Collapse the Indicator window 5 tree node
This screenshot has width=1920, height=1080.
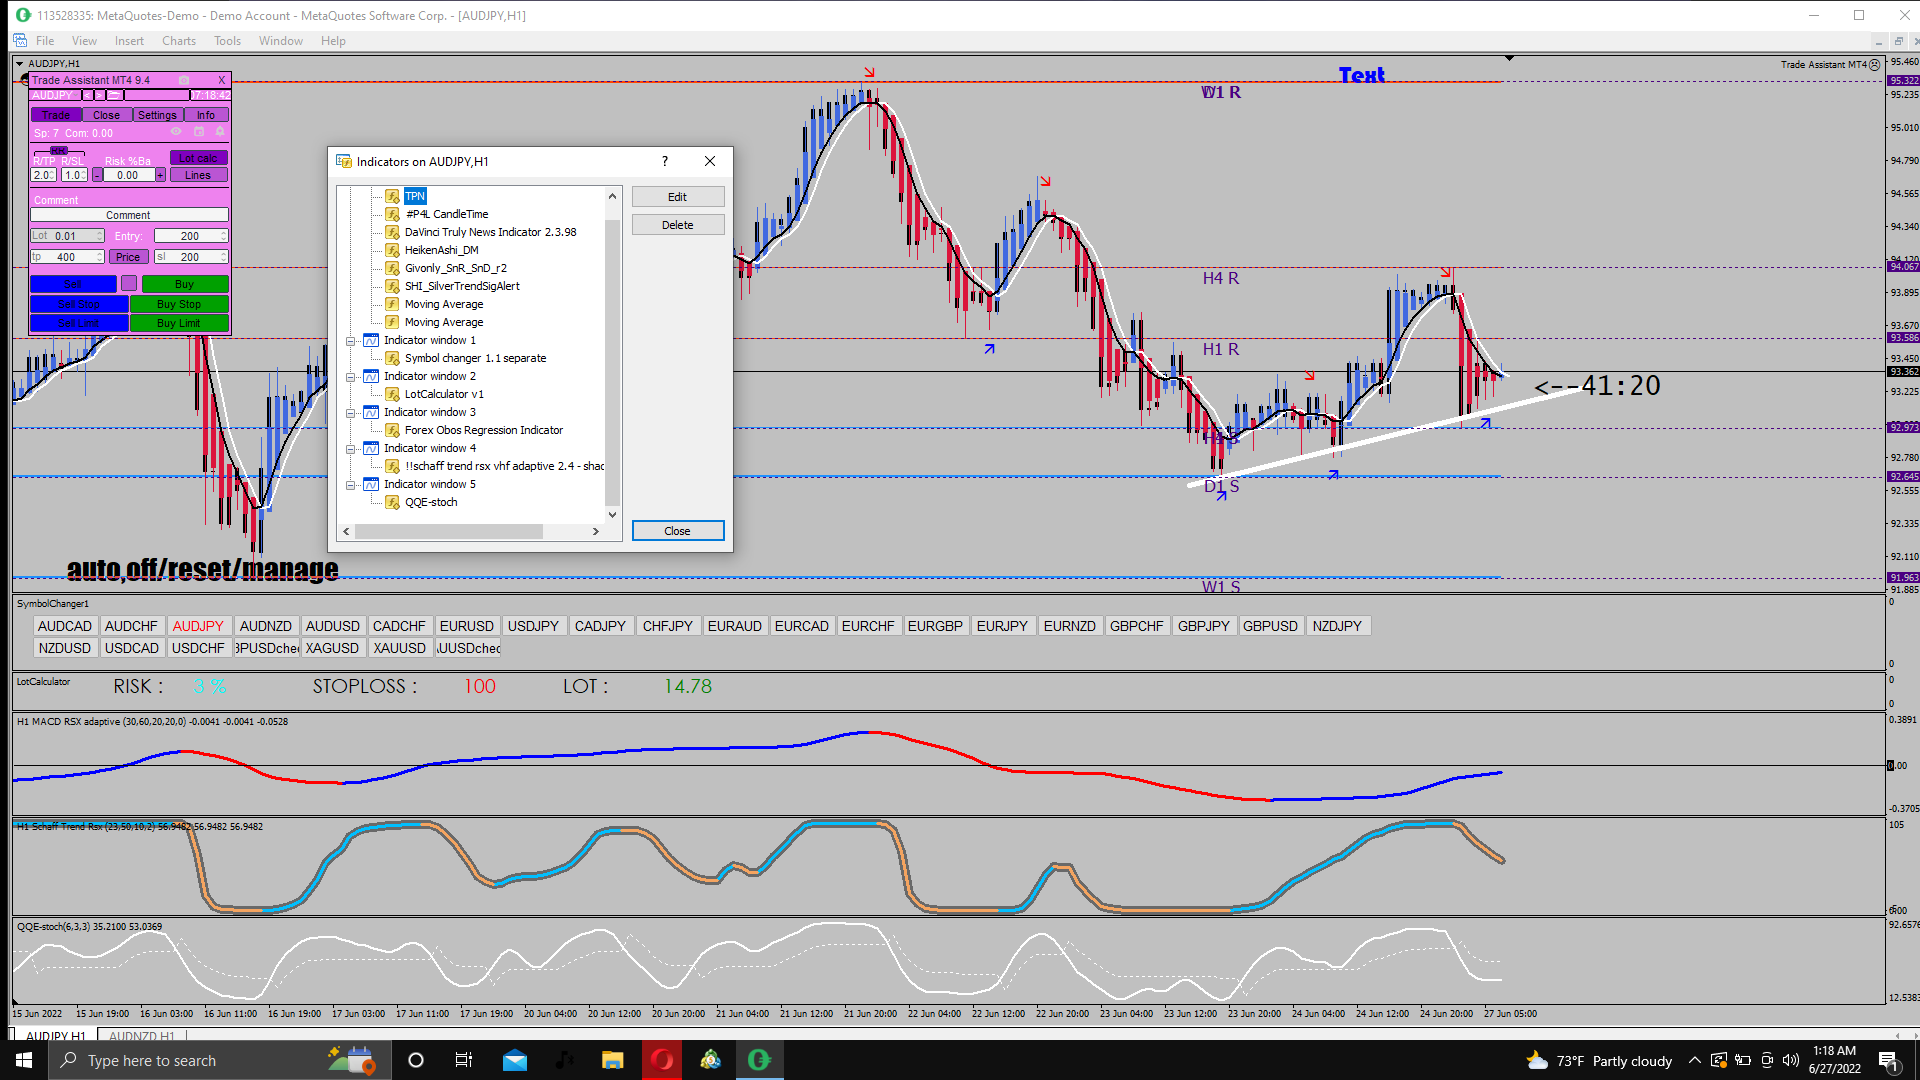tap(351, 485)
